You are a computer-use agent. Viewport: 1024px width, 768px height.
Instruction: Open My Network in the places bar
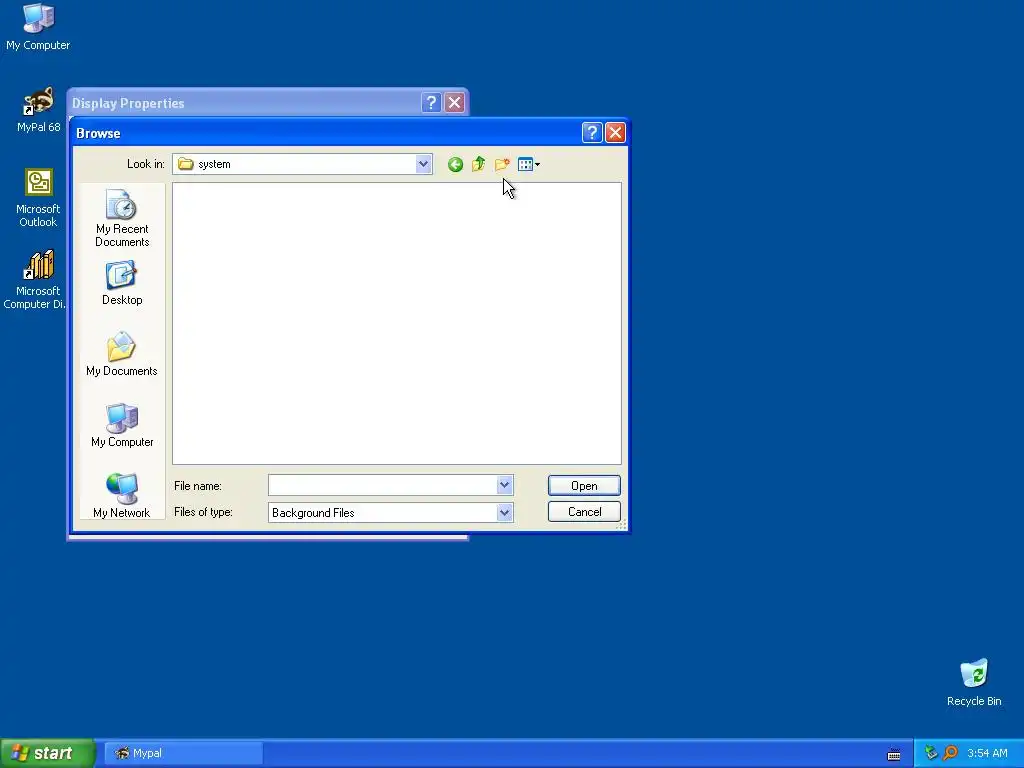[x=122, y=496]
